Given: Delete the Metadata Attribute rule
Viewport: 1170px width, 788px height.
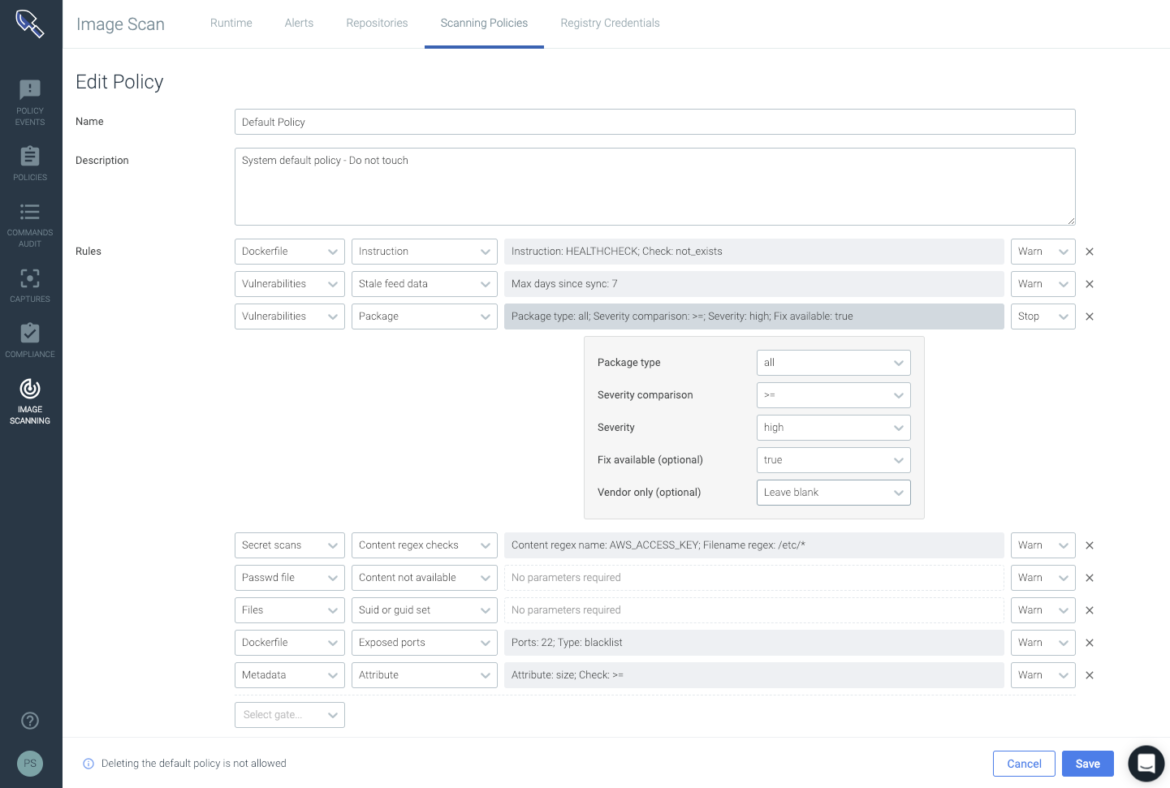Looking at the screenshot, I should [1089, 675].
